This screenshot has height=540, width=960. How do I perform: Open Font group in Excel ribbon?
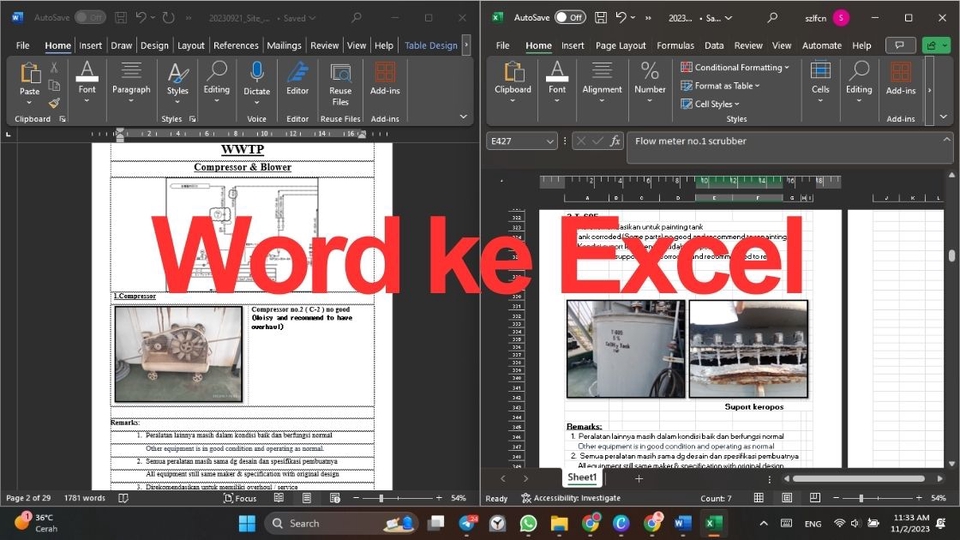pos(557,82)
